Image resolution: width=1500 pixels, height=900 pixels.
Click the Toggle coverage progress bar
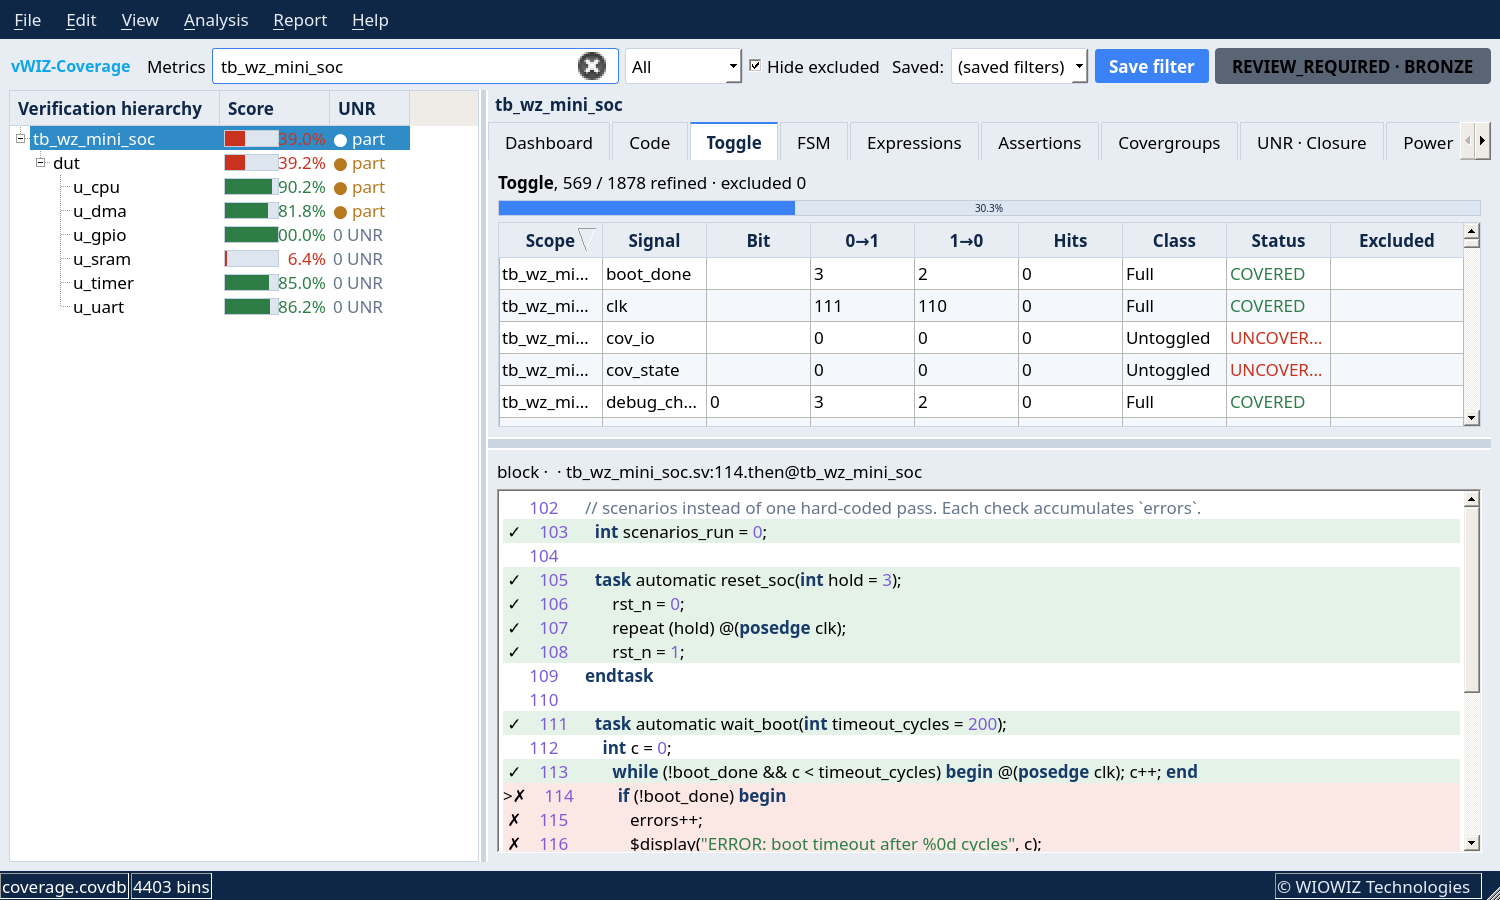(989, 208)
